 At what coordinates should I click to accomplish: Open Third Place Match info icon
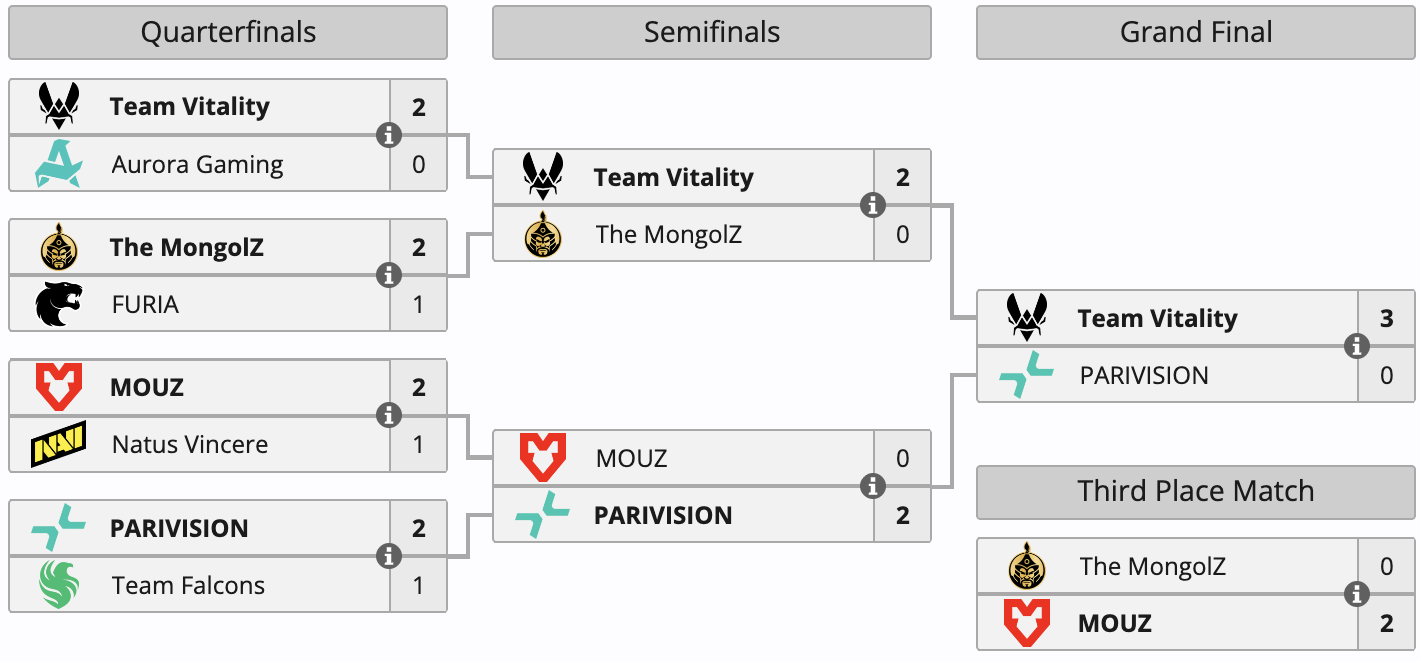(1357, 595)
